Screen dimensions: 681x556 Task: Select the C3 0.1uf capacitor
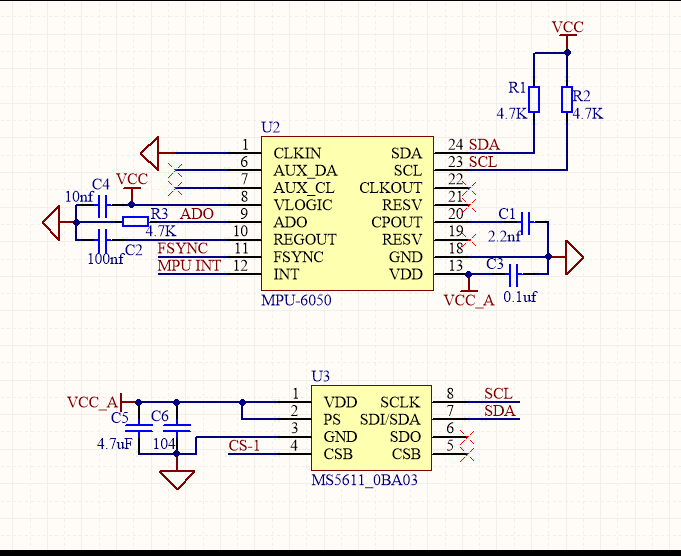point(514,274)
